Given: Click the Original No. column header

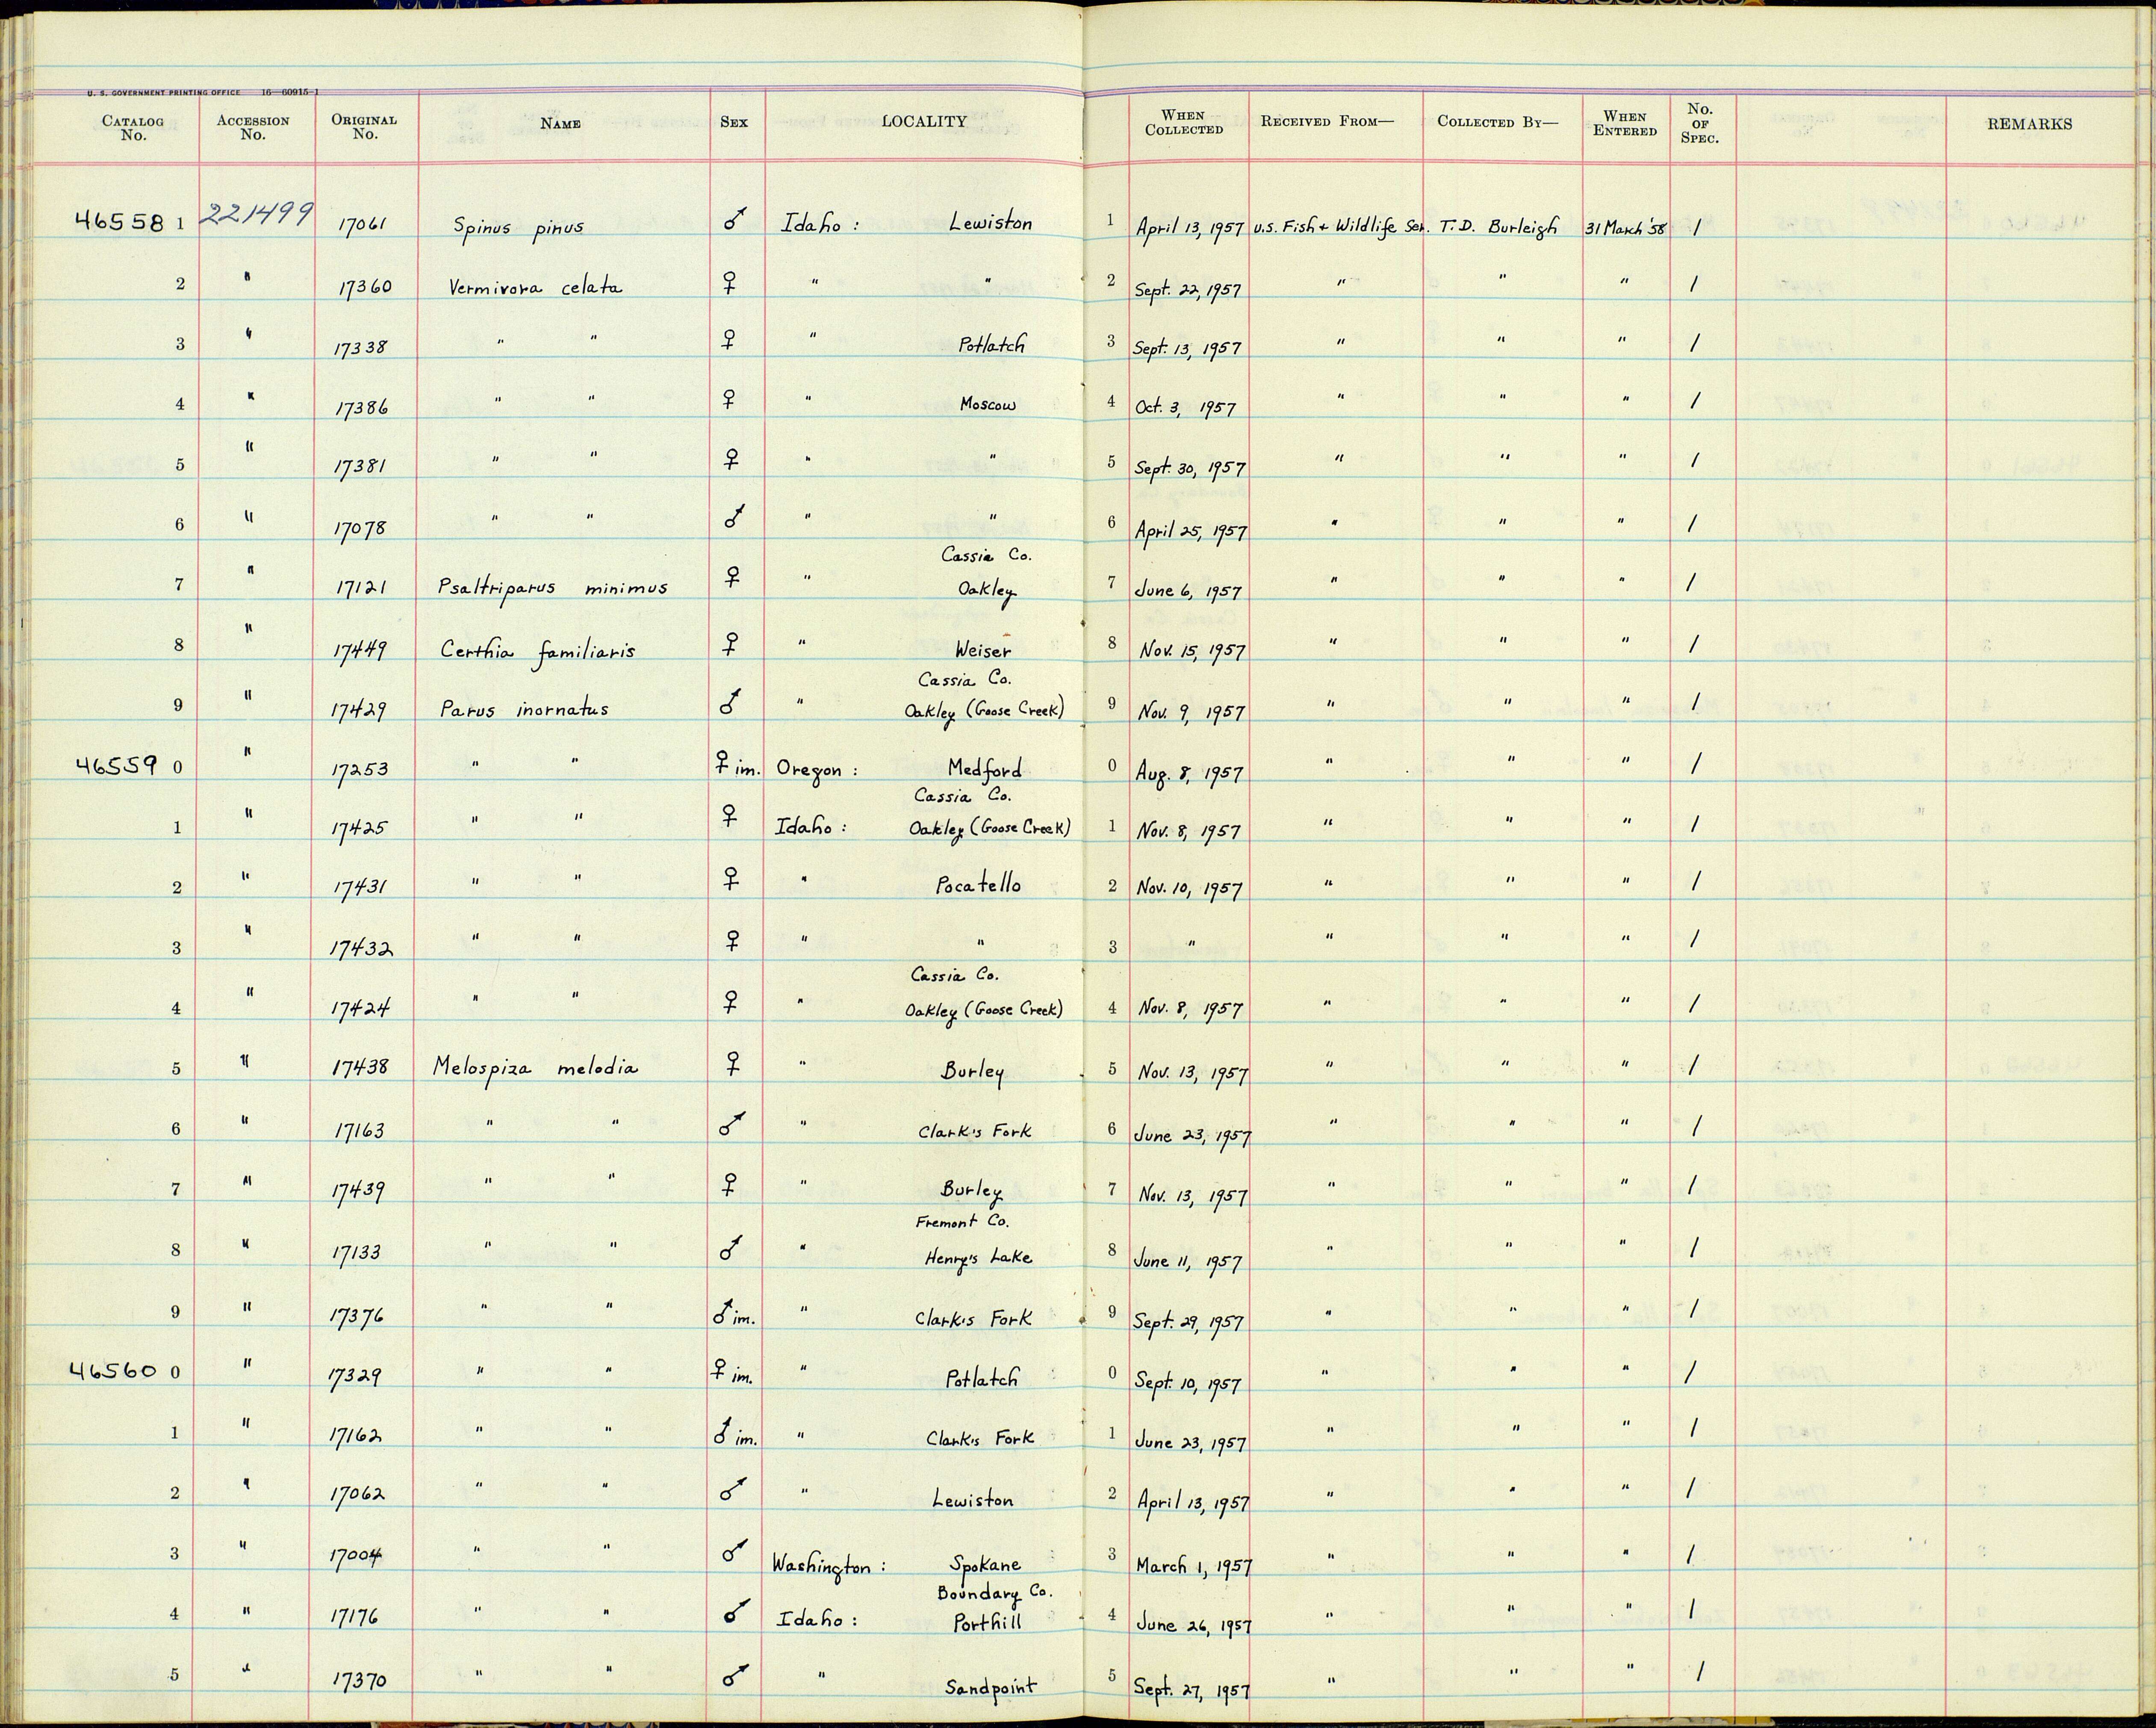Looking at the screenshot, I should click(x=364, y=126).
